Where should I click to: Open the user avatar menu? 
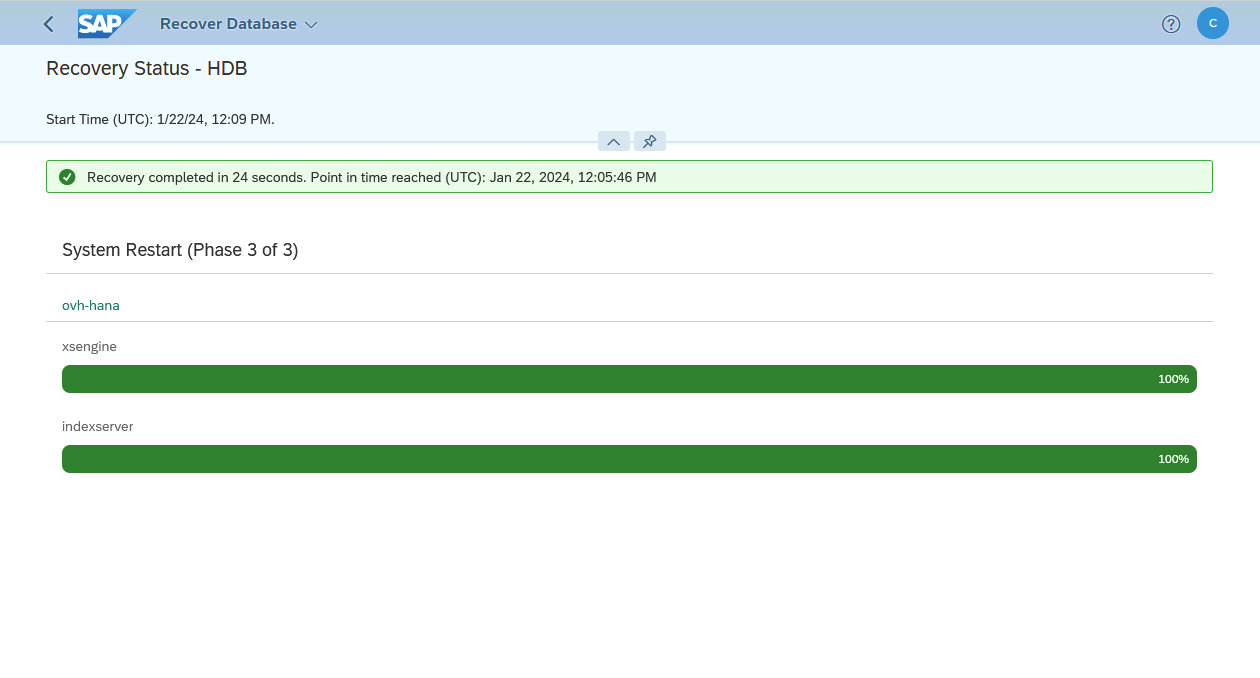[x=1212, y=23]
